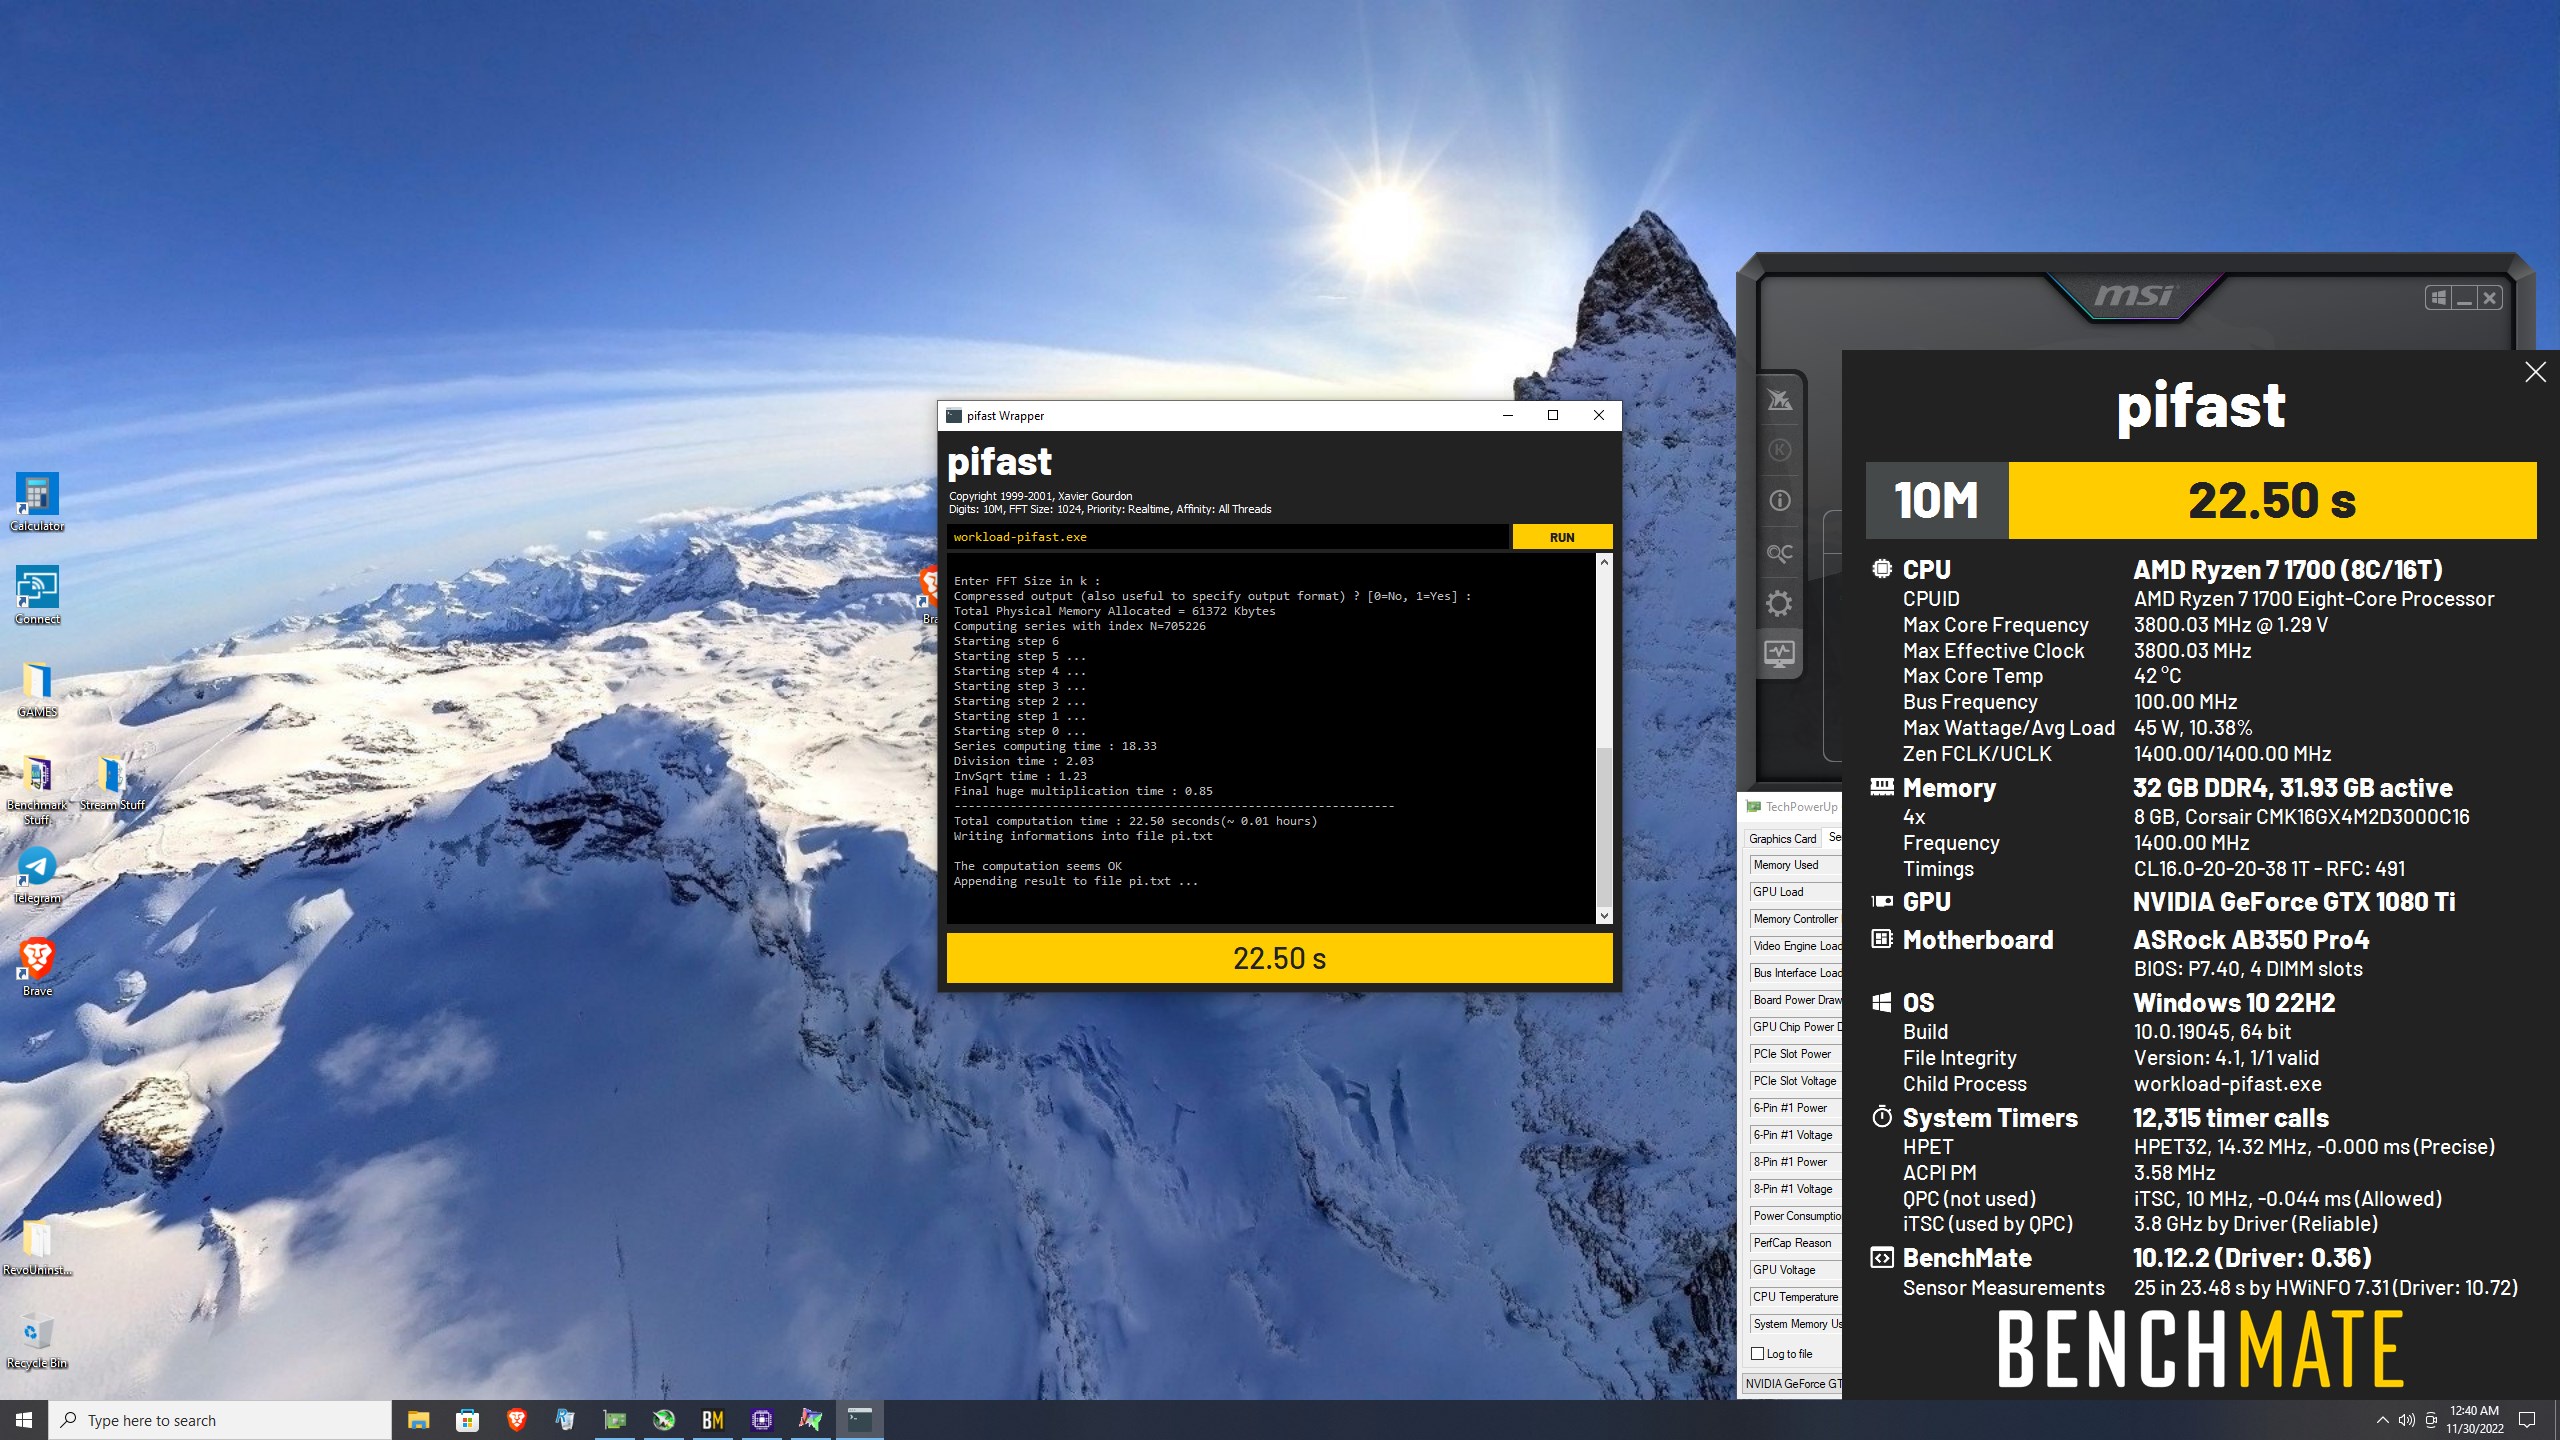Click the yellow 22.50 s result bar in pifast Wrapper

point(1279,958)
